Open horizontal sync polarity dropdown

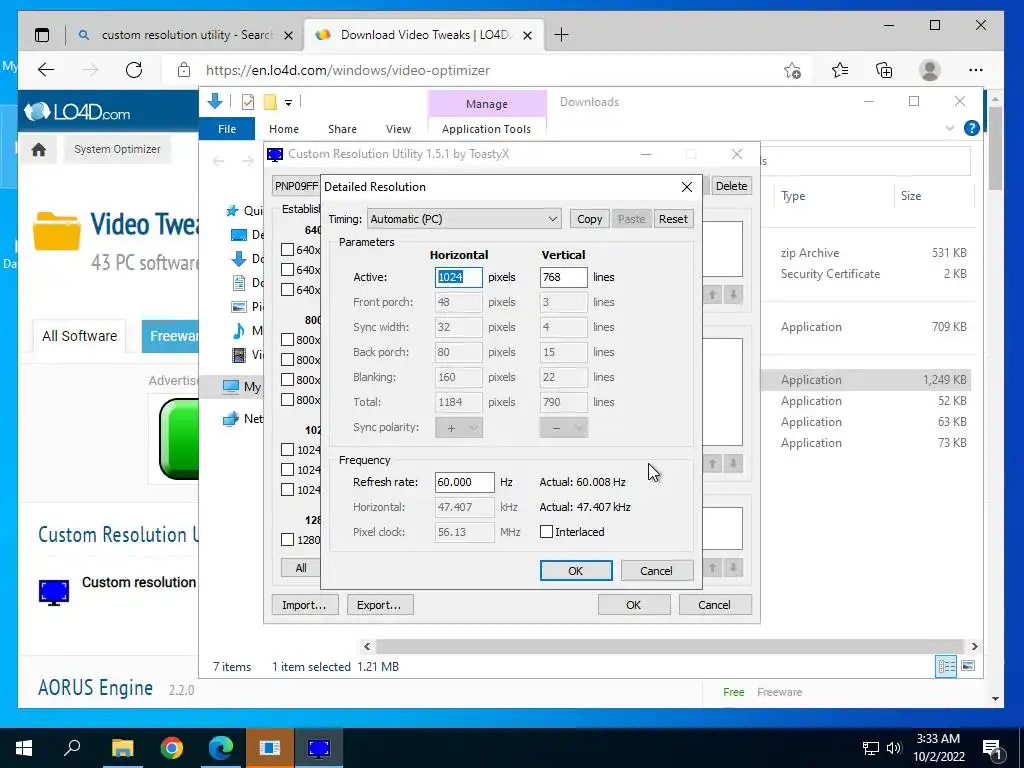click(x=458, y=428)
